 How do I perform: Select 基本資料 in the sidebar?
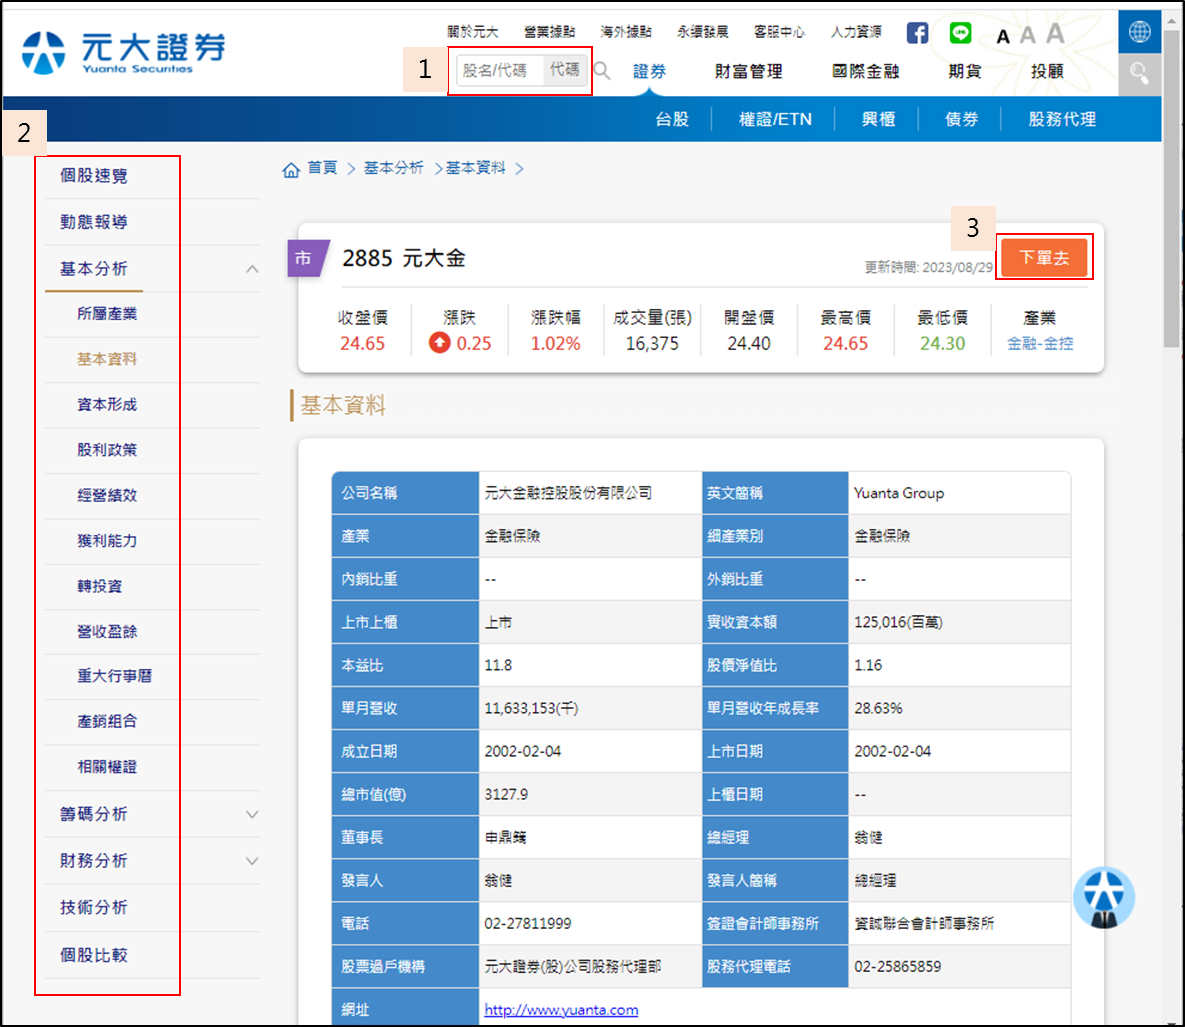point(107,360)
